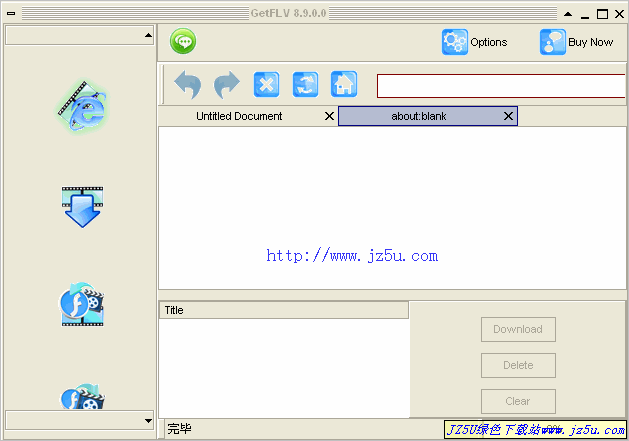
Task: Open the green chat support icon
Action: [x=183, y=41]
